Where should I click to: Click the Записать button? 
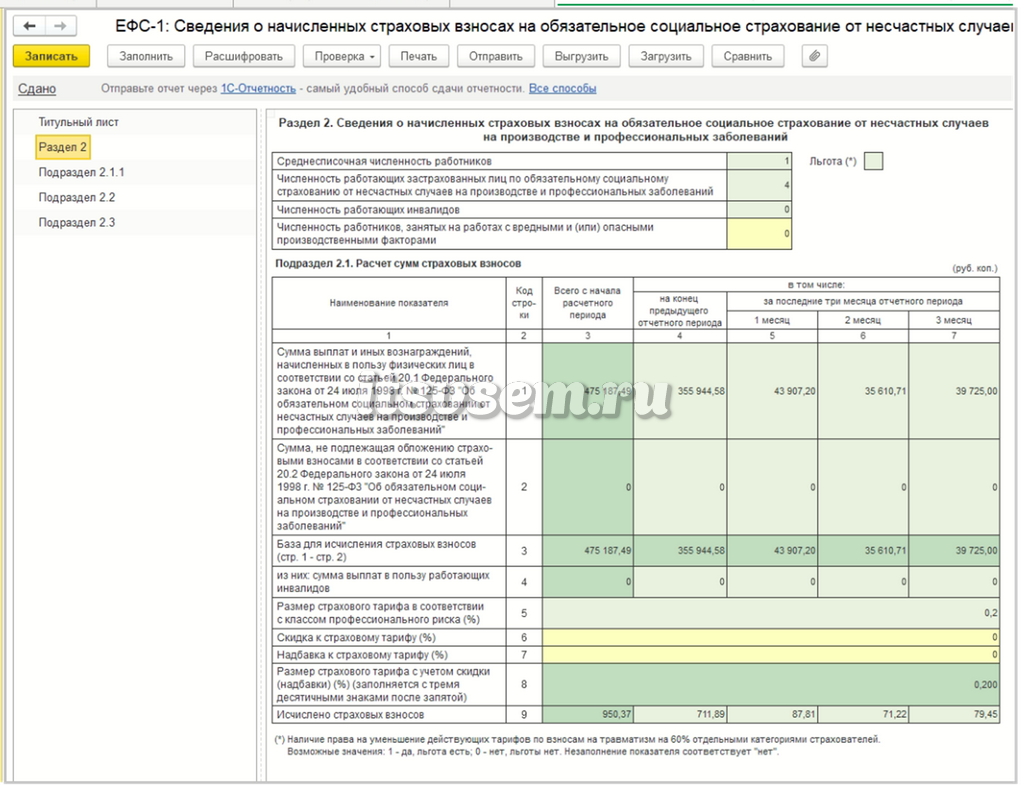pyautogui.click(x=51, y=56)
